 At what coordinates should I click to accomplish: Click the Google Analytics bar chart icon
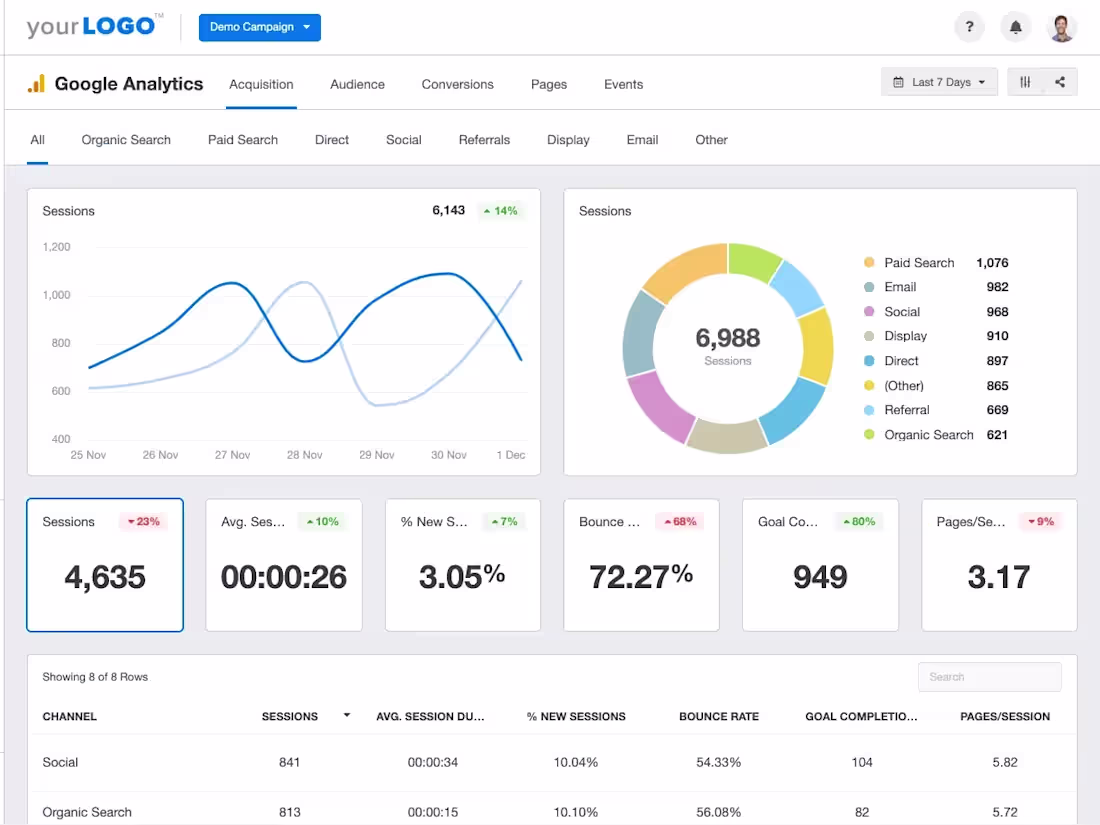(x=36, y=83)
